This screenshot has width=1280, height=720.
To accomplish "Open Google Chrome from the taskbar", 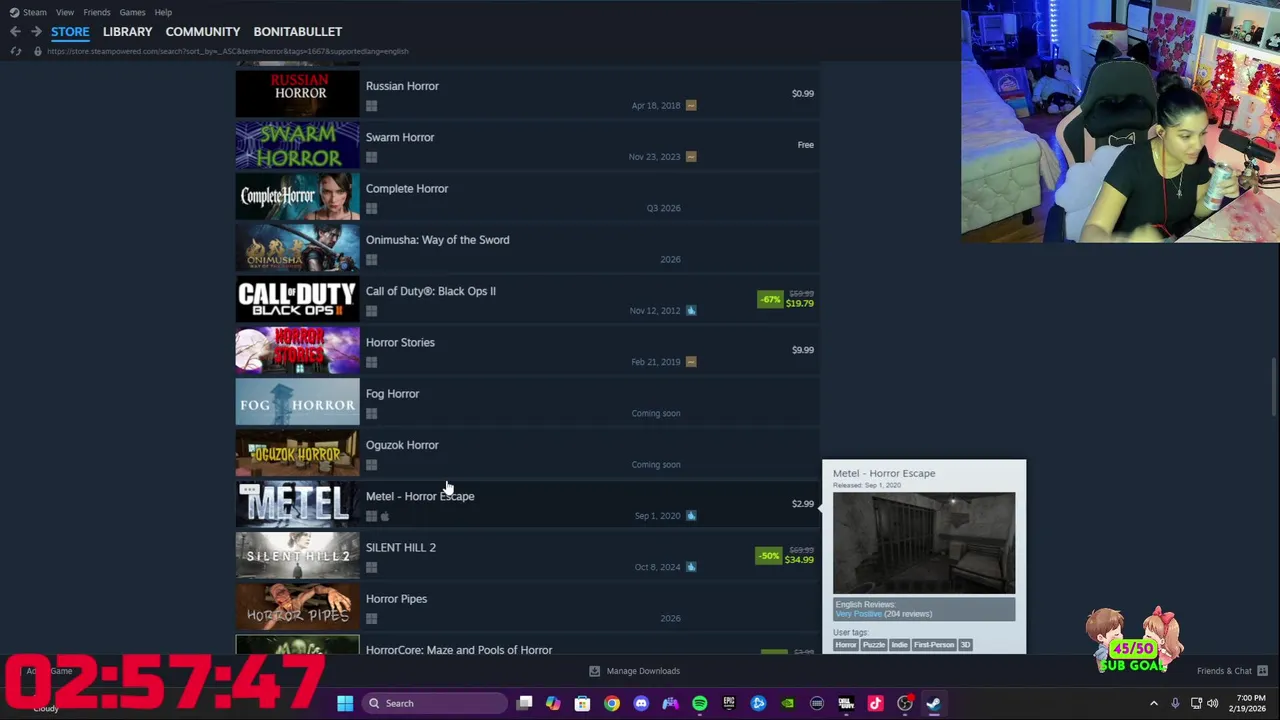I will (x=612, y=703).
